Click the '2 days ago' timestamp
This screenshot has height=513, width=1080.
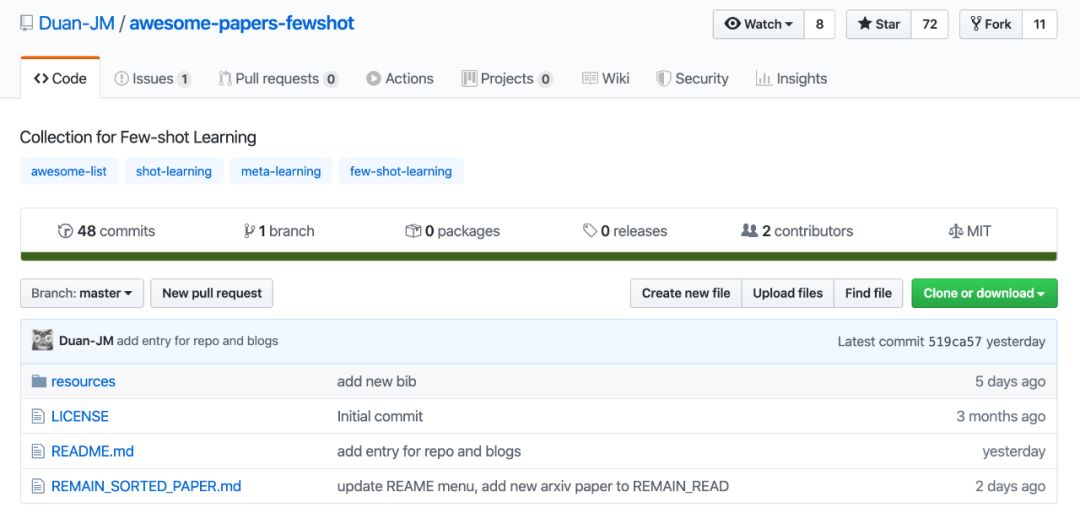click(1010, 486)
